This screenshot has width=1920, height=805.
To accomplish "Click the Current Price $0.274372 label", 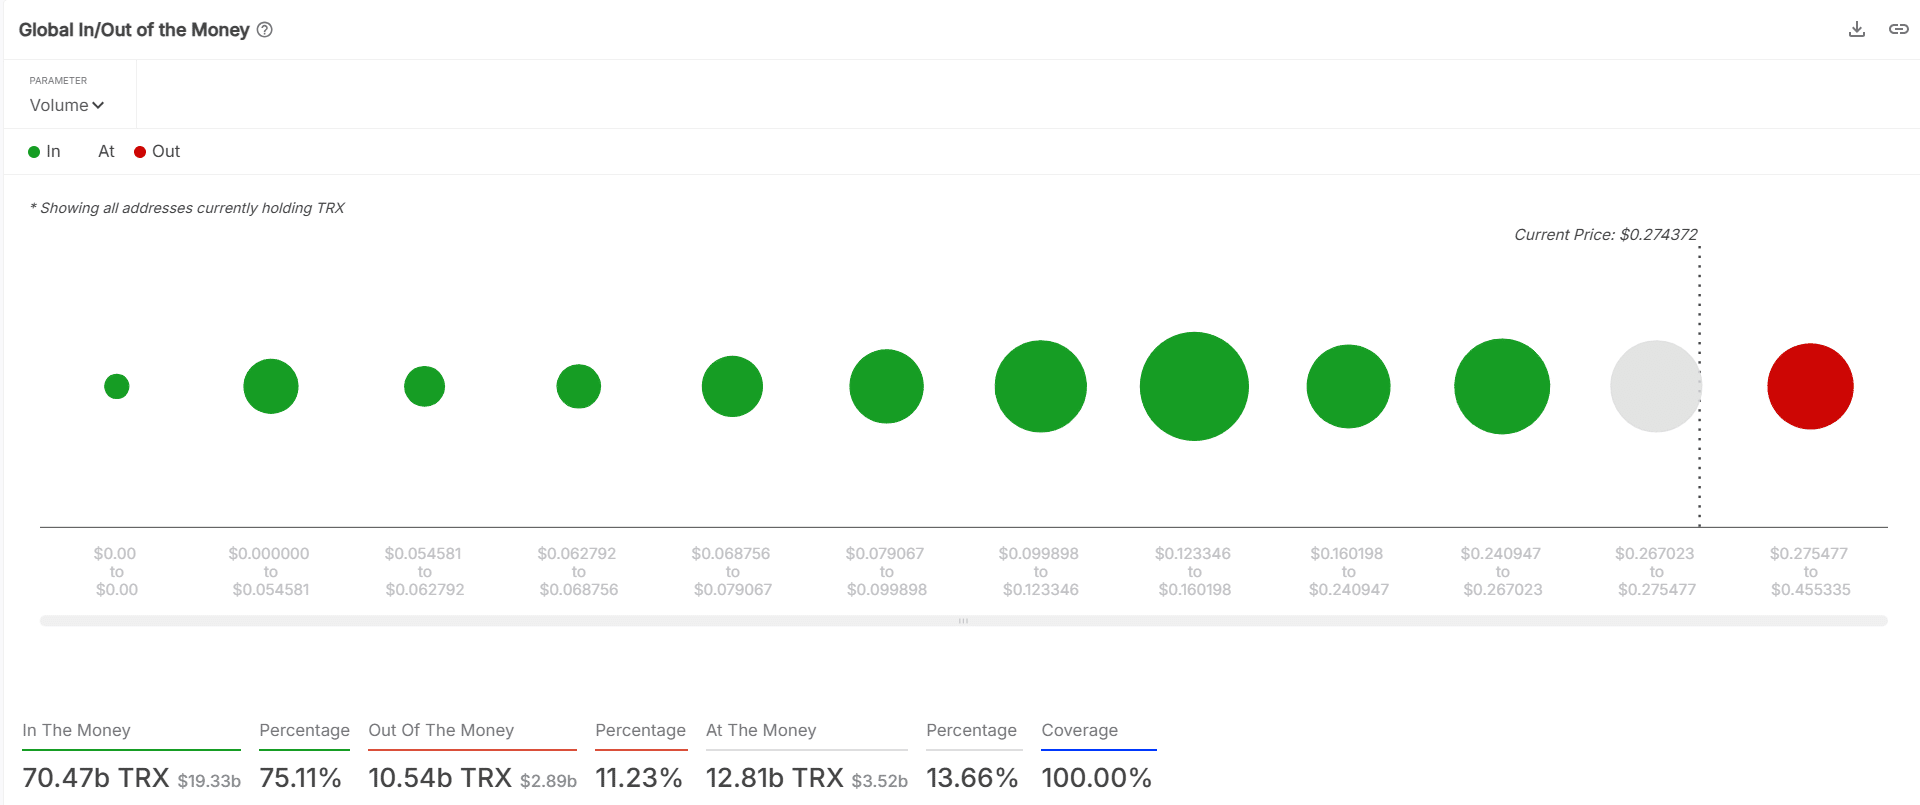I will pyautogui.click(x=1605, y=235).
